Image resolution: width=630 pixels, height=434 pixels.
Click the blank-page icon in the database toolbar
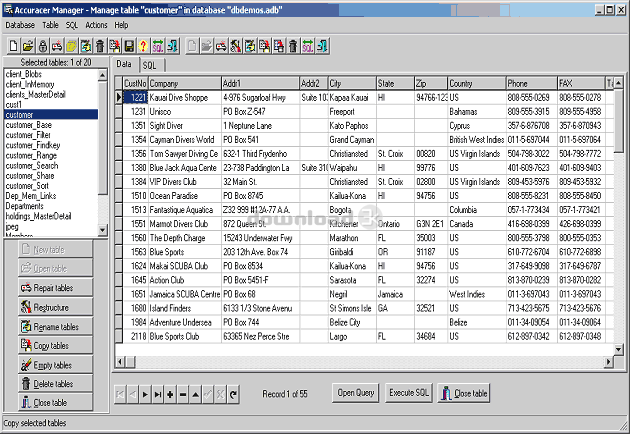13,46
